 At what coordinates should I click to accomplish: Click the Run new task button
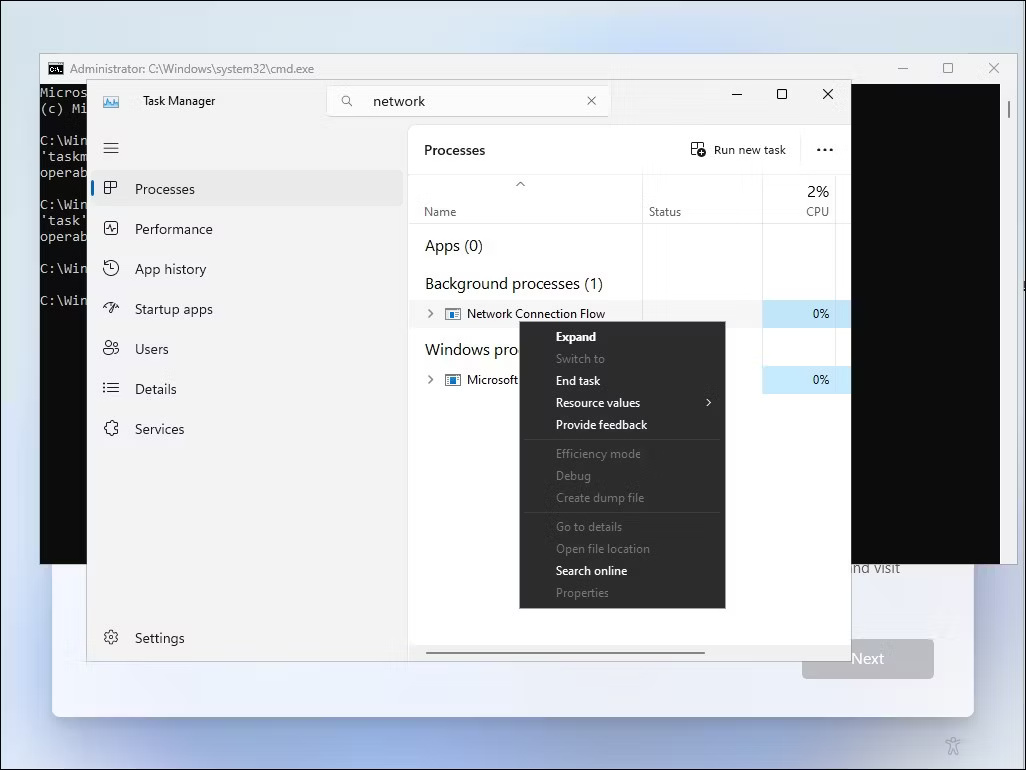coord(739,149)
